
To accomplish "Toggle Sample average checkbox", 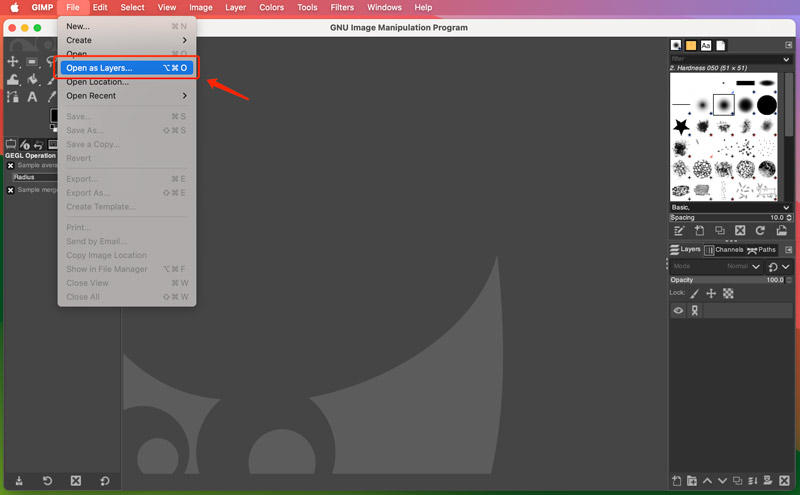I will 10,165.
